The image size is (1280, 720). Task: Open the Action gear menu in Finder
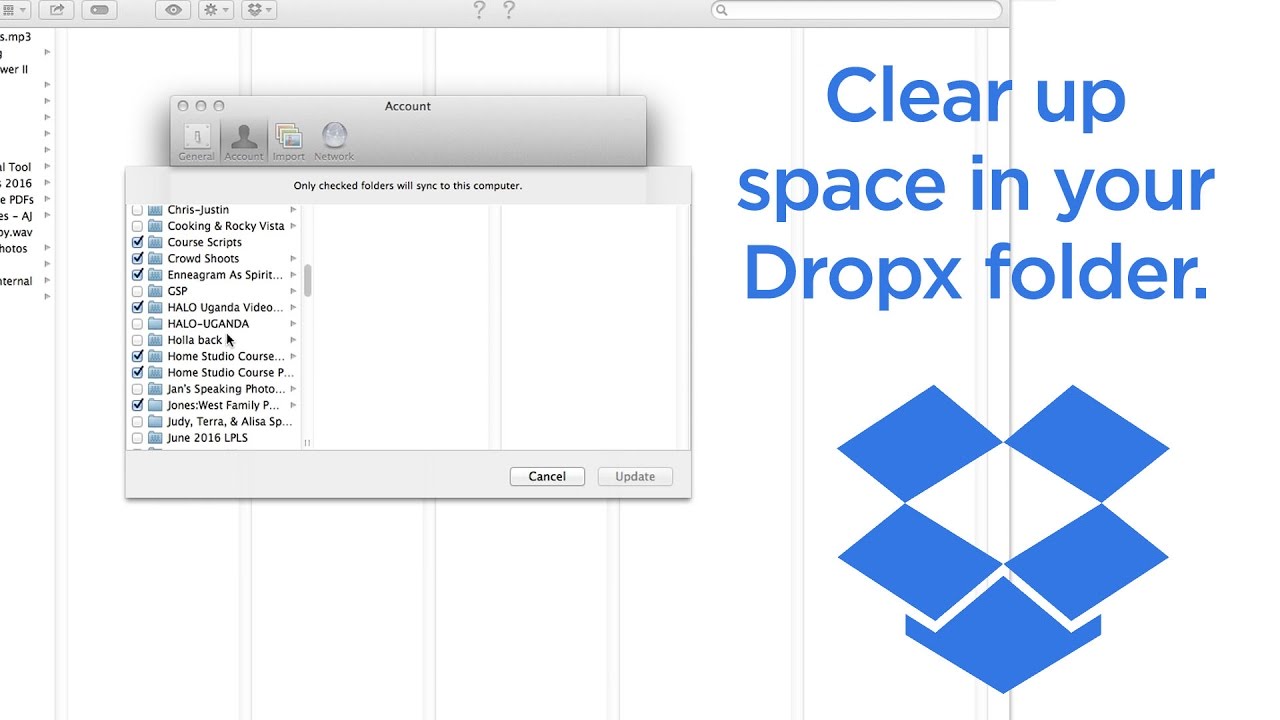click(x=216, y=10)
